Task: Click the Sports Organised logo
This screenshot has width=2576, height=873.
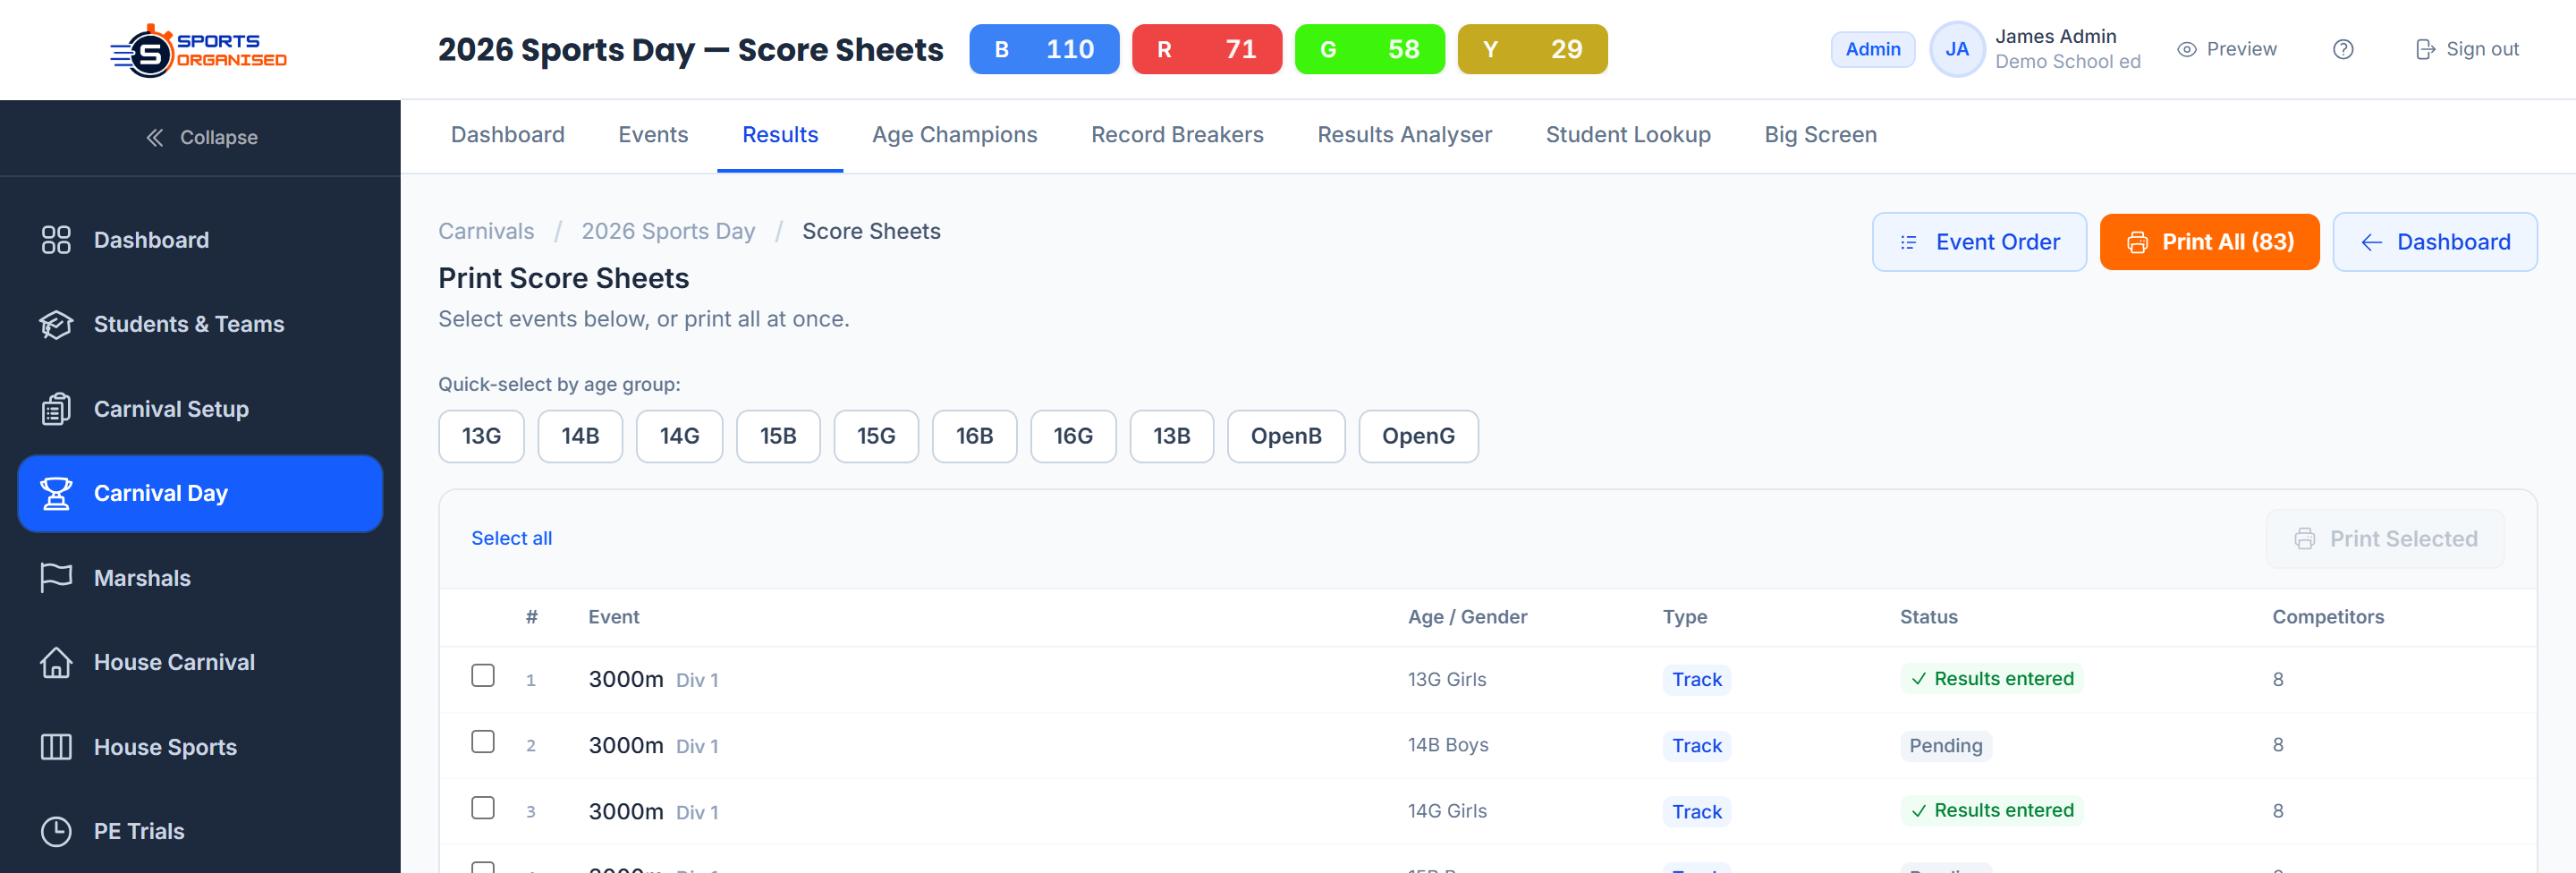Action: coord(199,50)
